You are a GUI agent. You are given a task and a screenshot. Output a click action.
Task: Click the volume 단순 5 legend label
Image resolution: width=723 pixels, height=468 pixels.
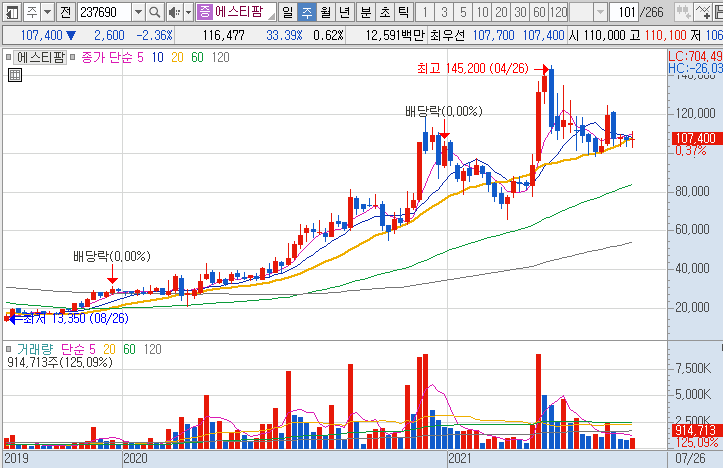(x=78, y=349)
